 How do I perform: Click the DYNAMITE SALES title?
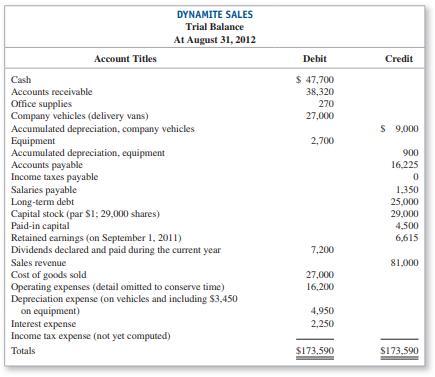pos(215,15)
